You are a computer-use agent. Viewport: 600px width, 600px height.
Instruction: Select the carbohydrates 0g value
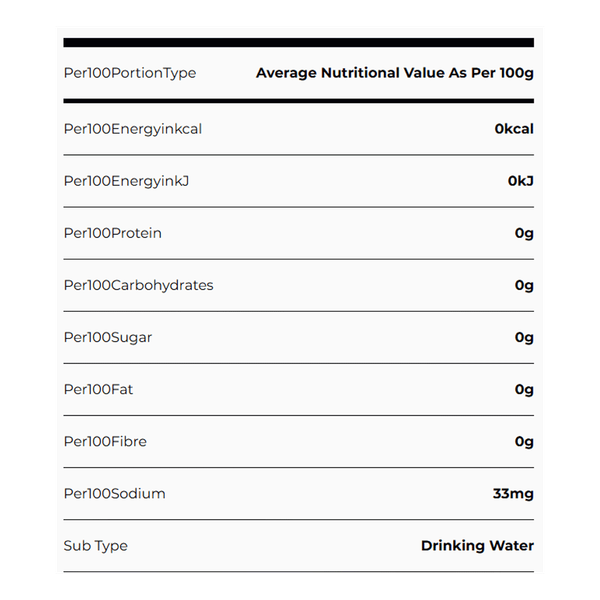click(x=524, y=285)
